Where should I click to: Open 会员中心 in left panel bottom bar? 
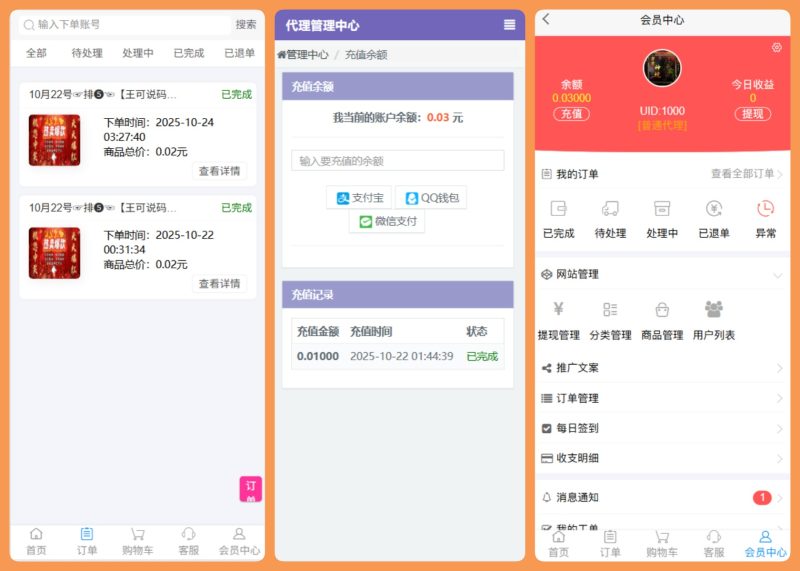[239, 542]
